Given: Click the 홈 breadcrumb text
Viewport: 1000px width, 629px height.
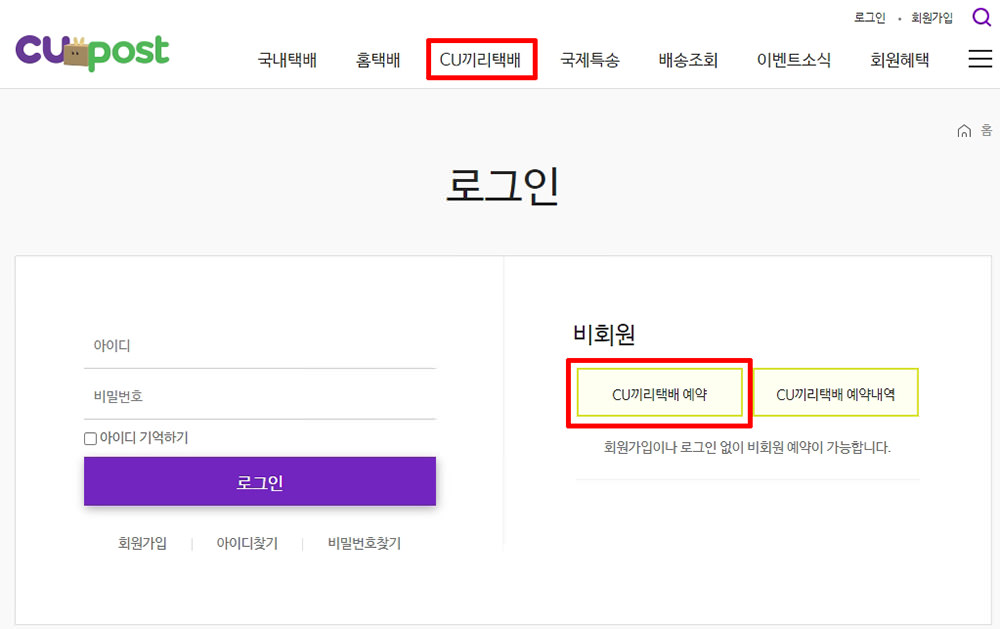Looking at the screenshot, I should pos(986,131).
